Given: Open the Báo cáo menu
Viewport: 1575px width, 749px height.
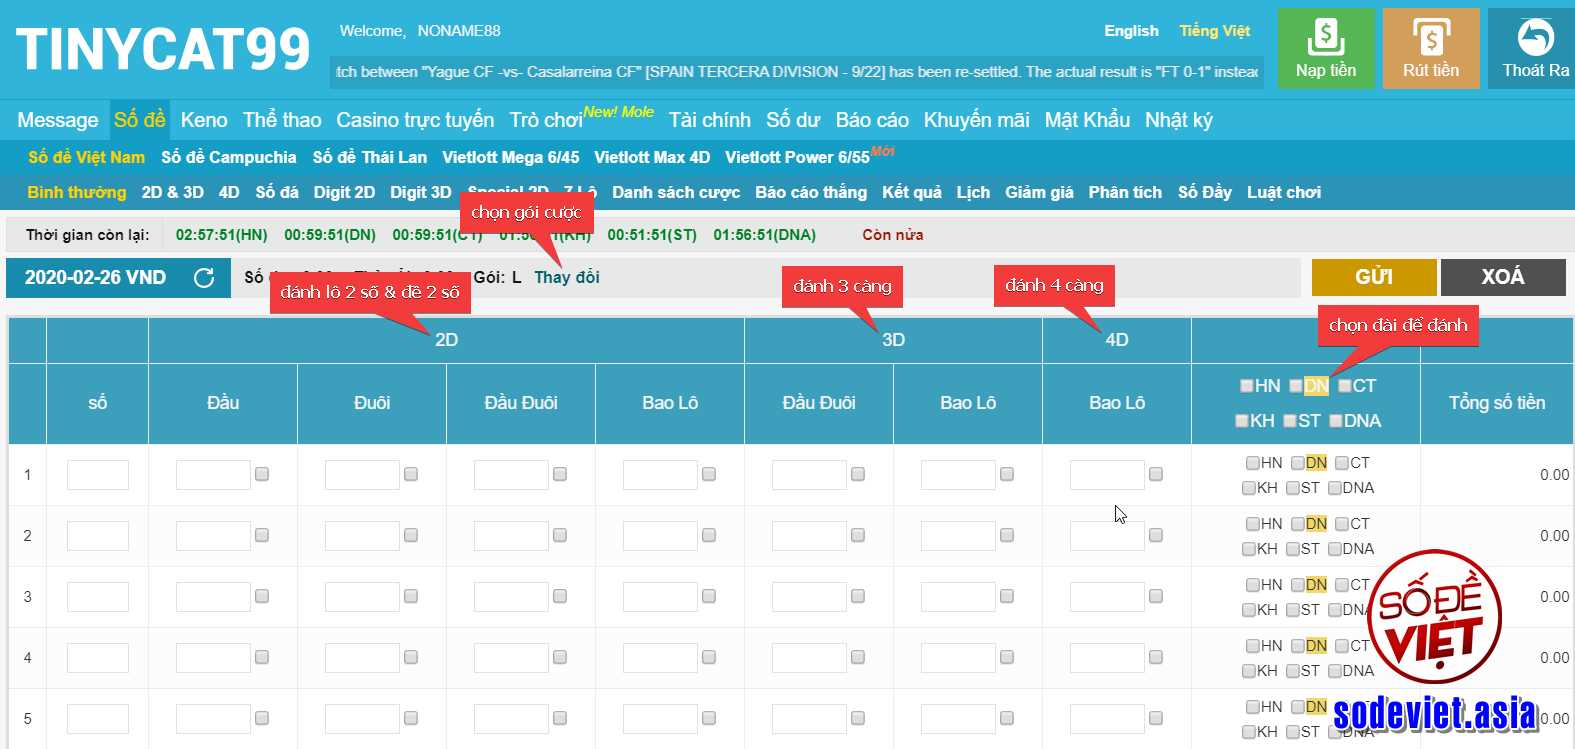Looking at the screenshot, I should [x=872, y=120].
